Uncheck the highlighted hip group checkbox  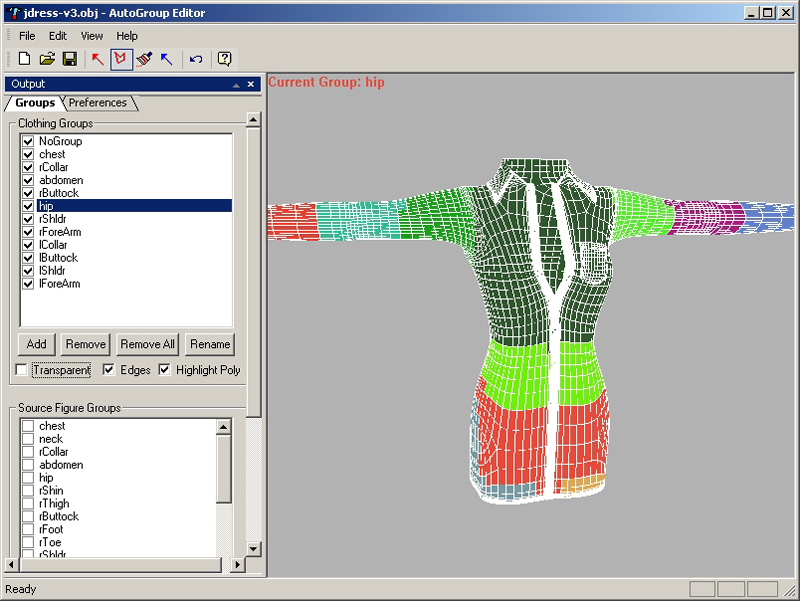(x=28, y=206)
